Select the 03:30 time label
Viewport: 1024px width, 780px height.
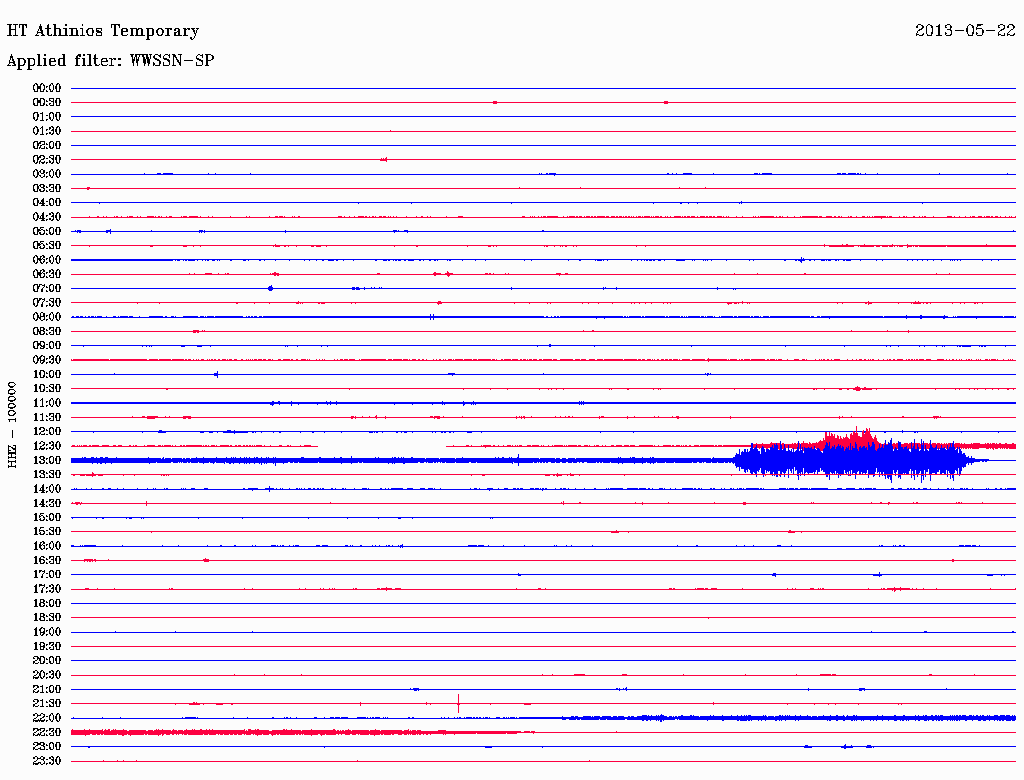point(47,188)
